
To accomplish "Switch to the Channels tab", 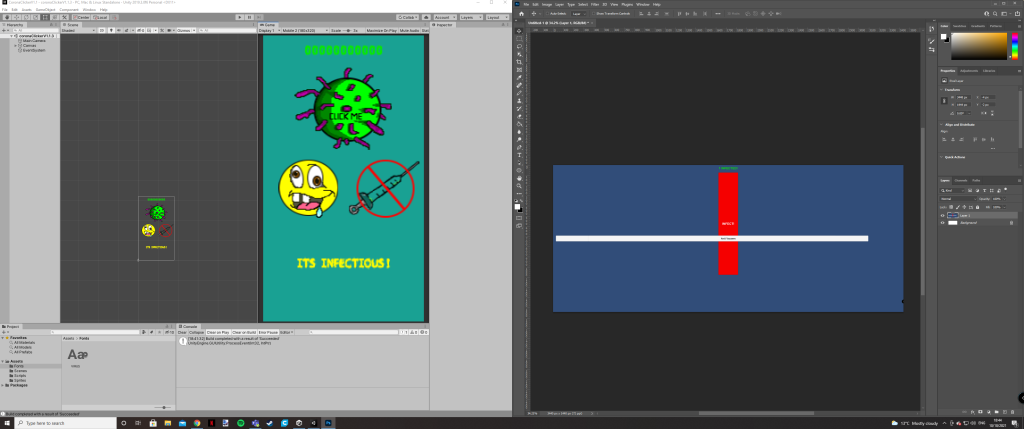I will pos(962,180).
